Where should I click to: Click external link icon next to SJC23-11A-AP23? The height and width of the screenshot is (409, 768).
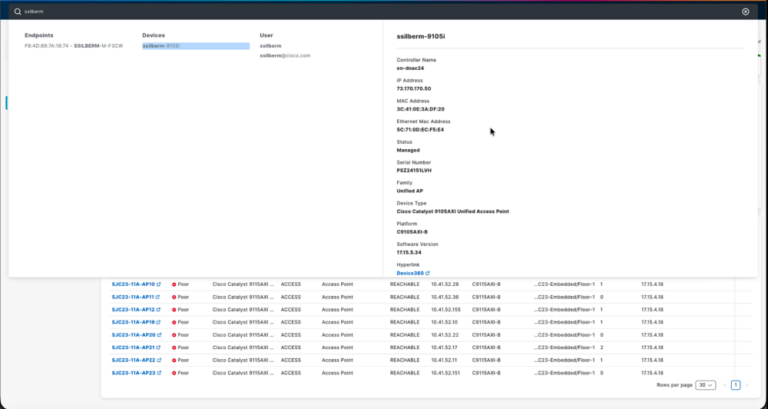point(159,373)
